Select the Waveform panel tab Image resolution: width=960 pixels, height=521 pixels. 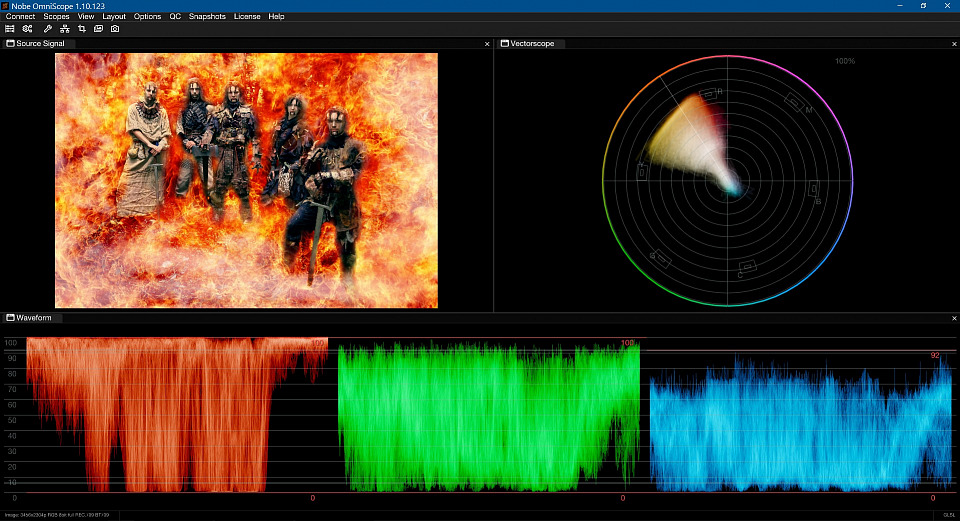pos(34,318)
